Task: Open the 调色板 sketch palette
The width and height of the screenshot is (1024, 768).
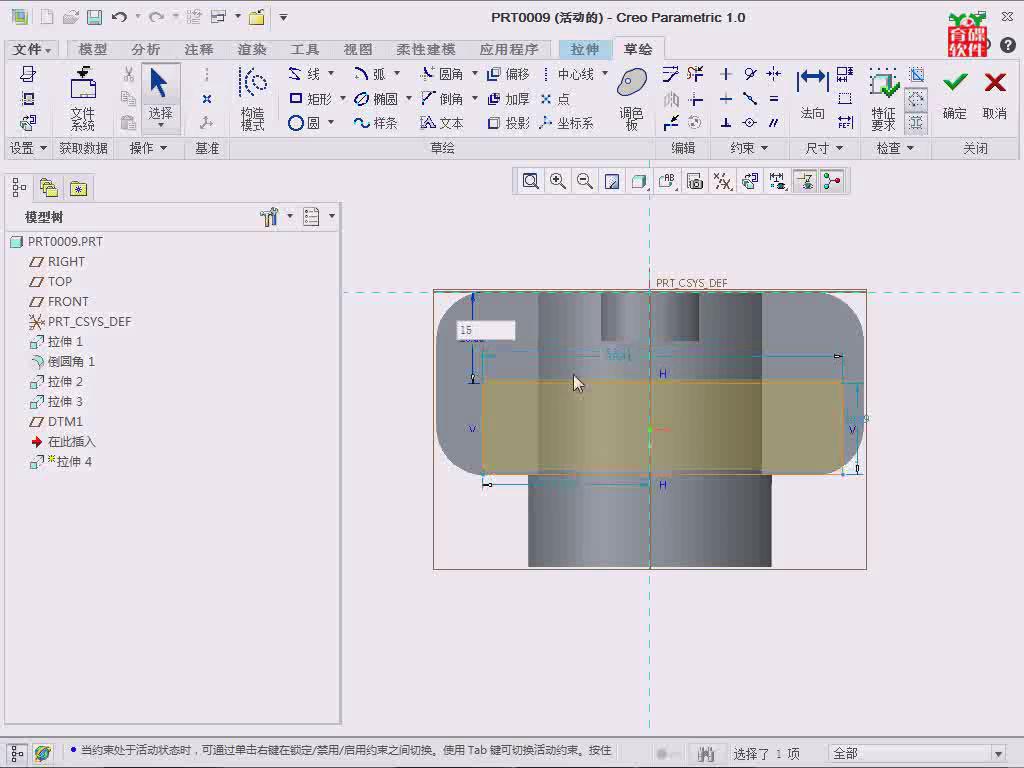Action: point(632,99)
